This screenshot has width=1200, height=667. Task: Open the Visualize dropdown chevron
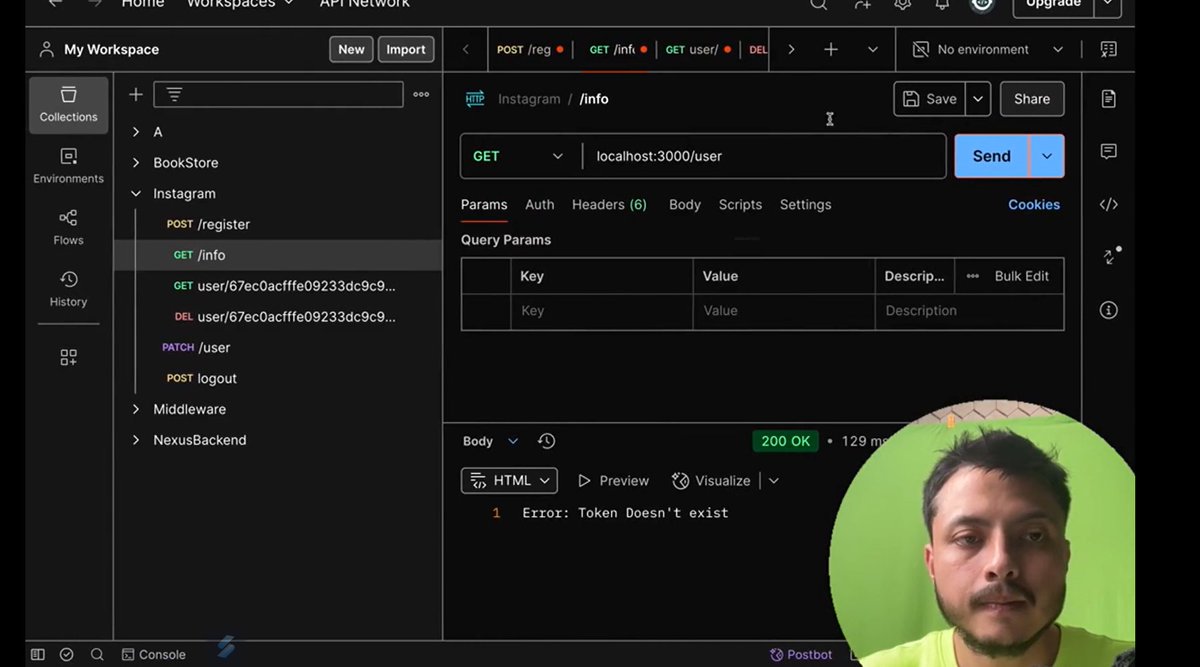[773, 481]
